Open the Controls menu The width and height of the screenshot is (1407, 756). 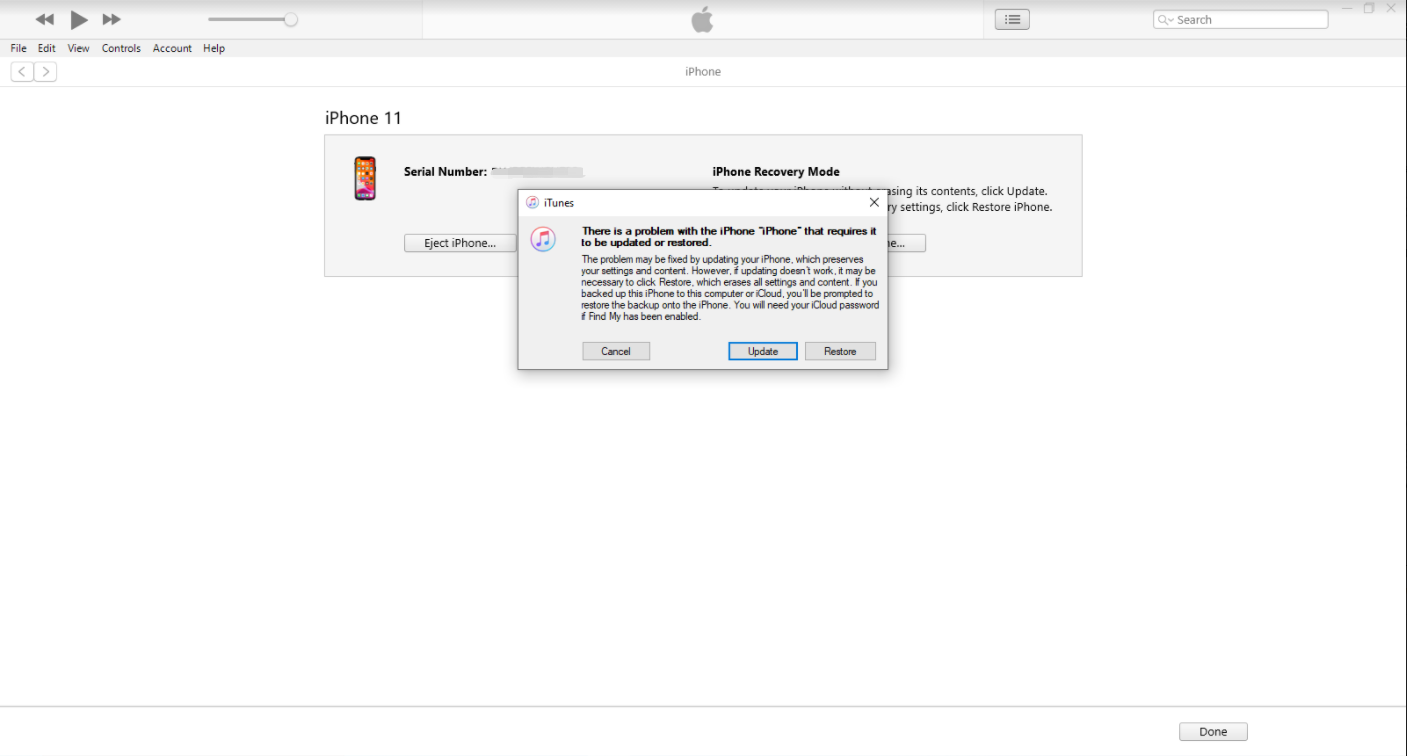121,48
